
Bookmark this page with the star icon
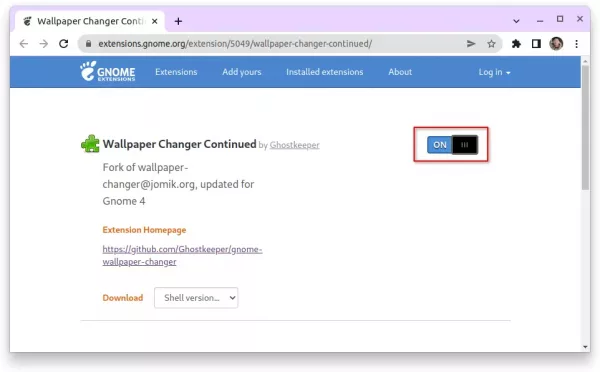[x=491, y=44]
